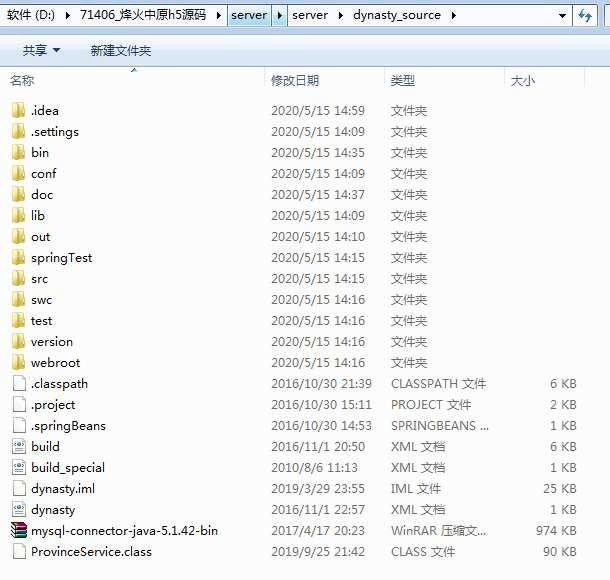Viewport: 610px width, 580px height.
Task: Click the dynasty.iml filename
Action: [x=63, y=489]
